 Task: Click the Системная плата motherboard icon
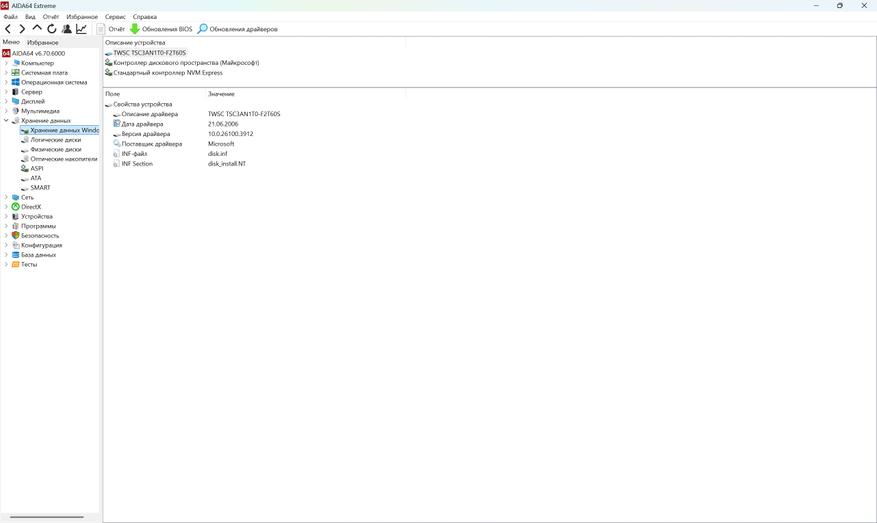click(x=16, y=73)
